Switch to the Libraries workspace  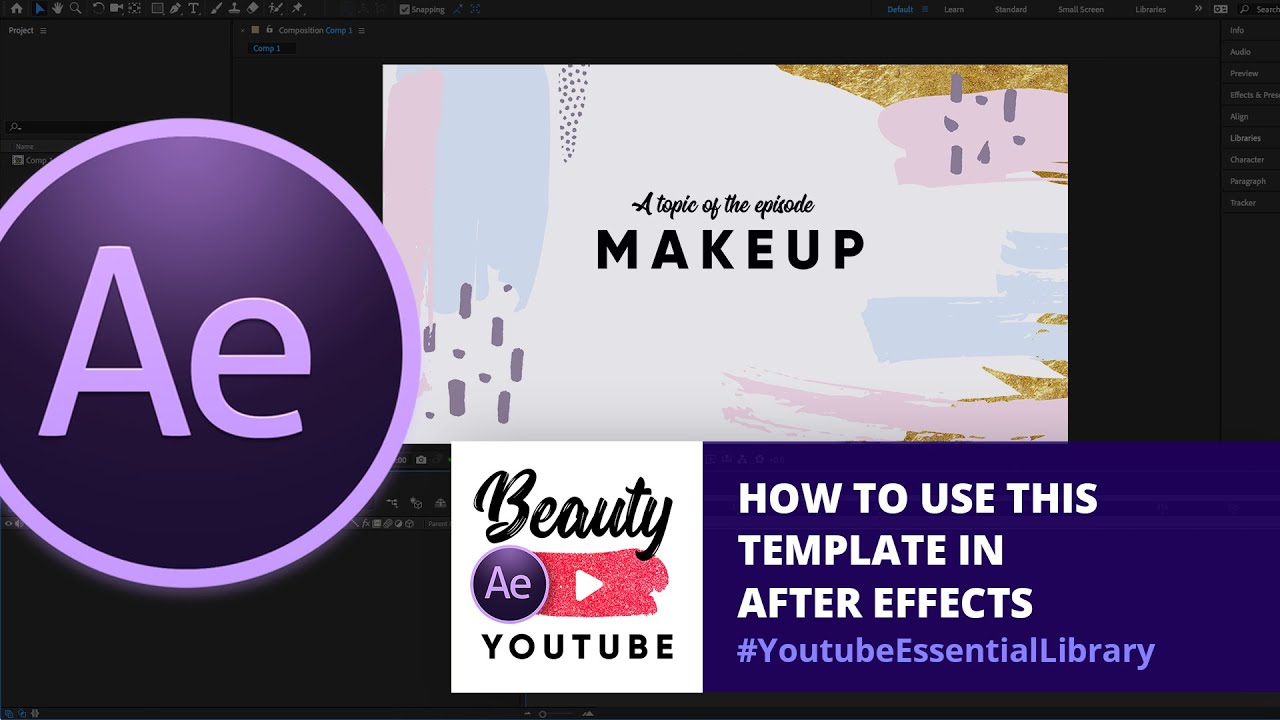point(1150,9)
